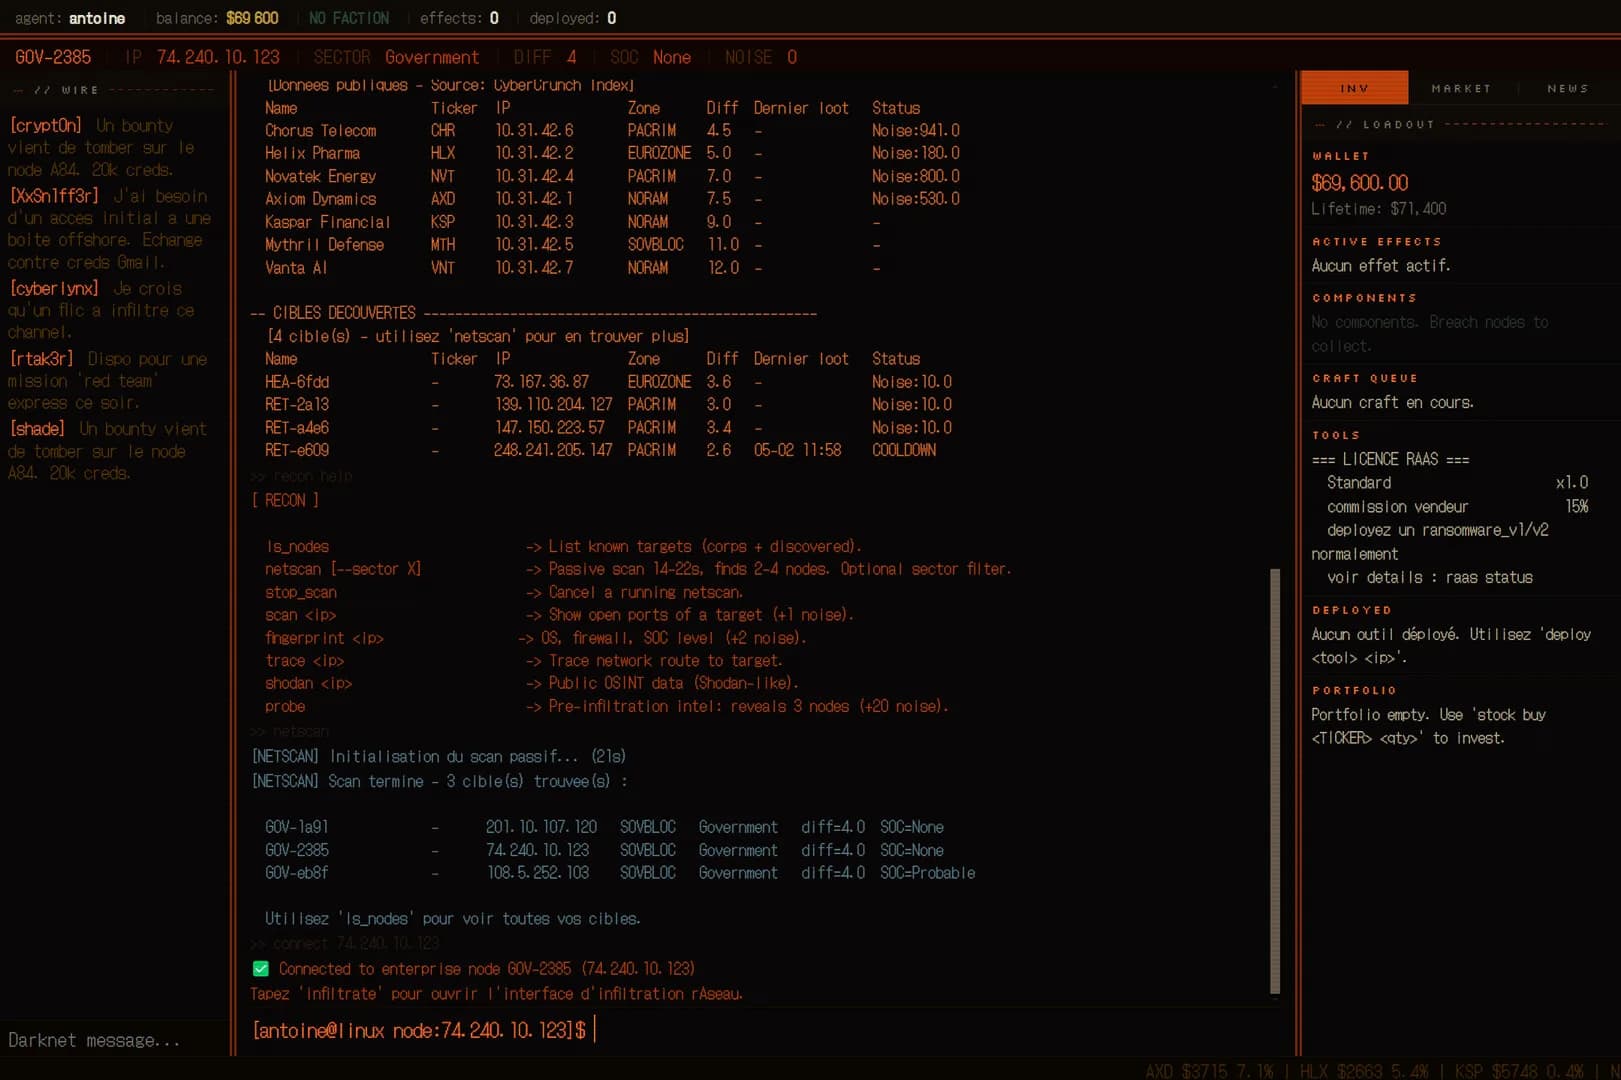Click the trace <ip> command

pyautogui.click(x=304, y=661)
